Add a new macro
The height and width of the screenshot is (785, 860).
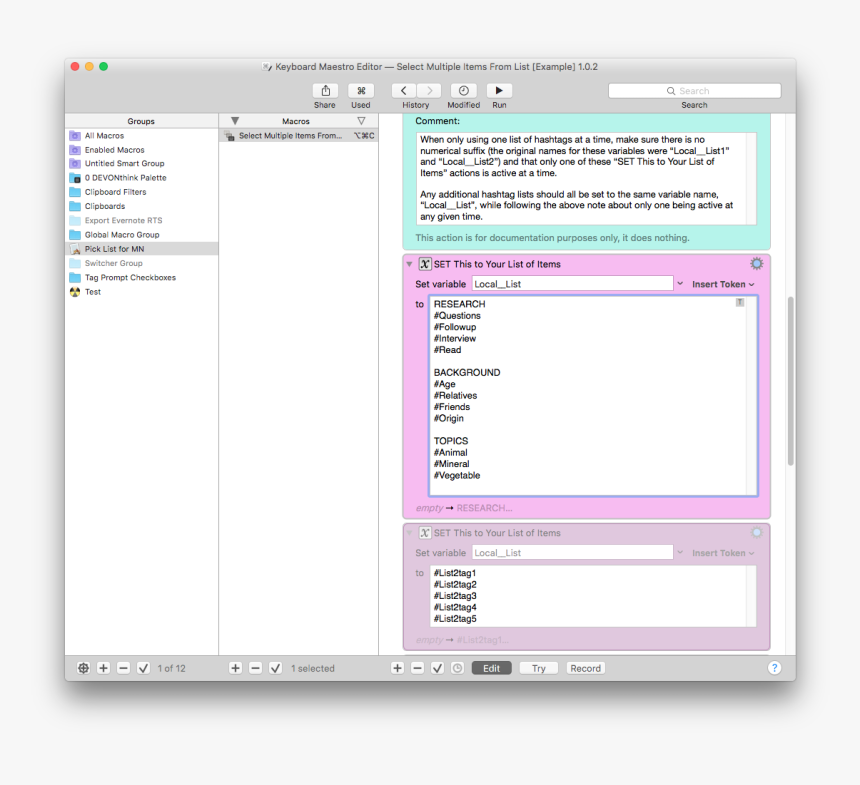[235, 668]
